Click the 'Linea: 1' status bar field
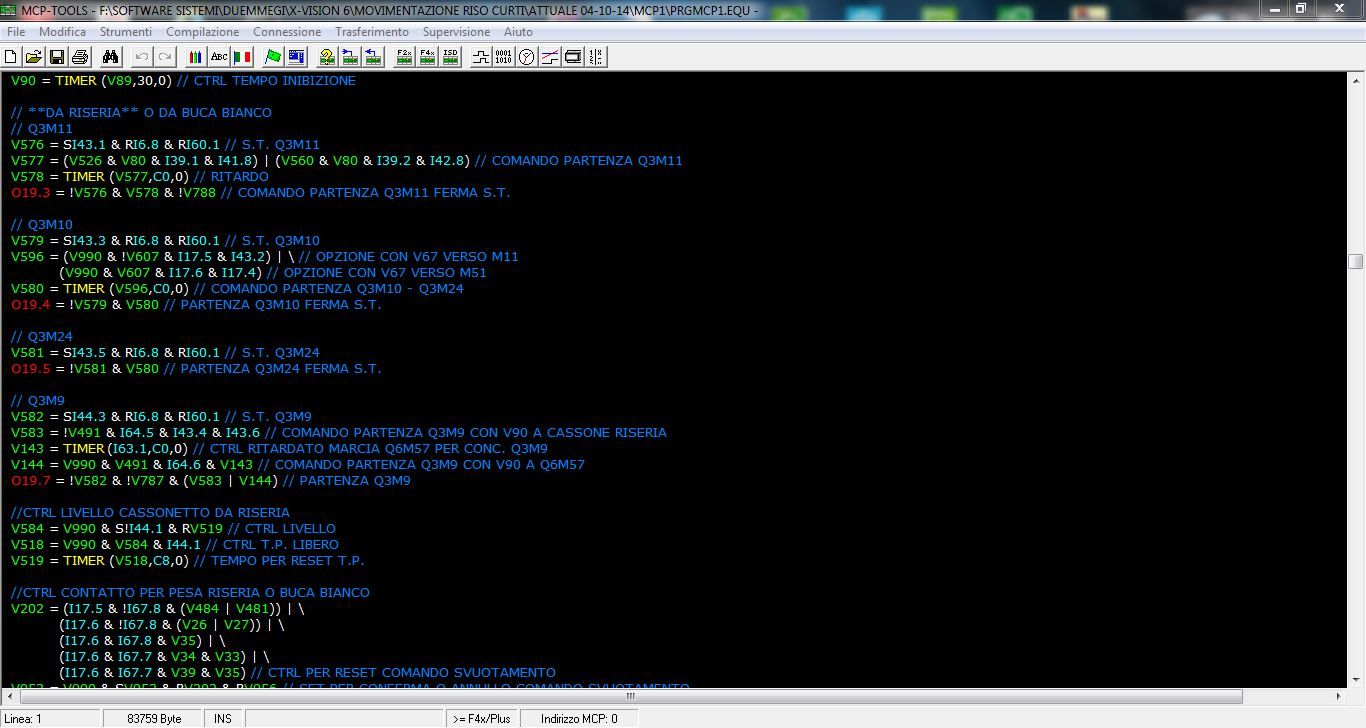Screen dimensions: 1366x728 coord(50,718)
